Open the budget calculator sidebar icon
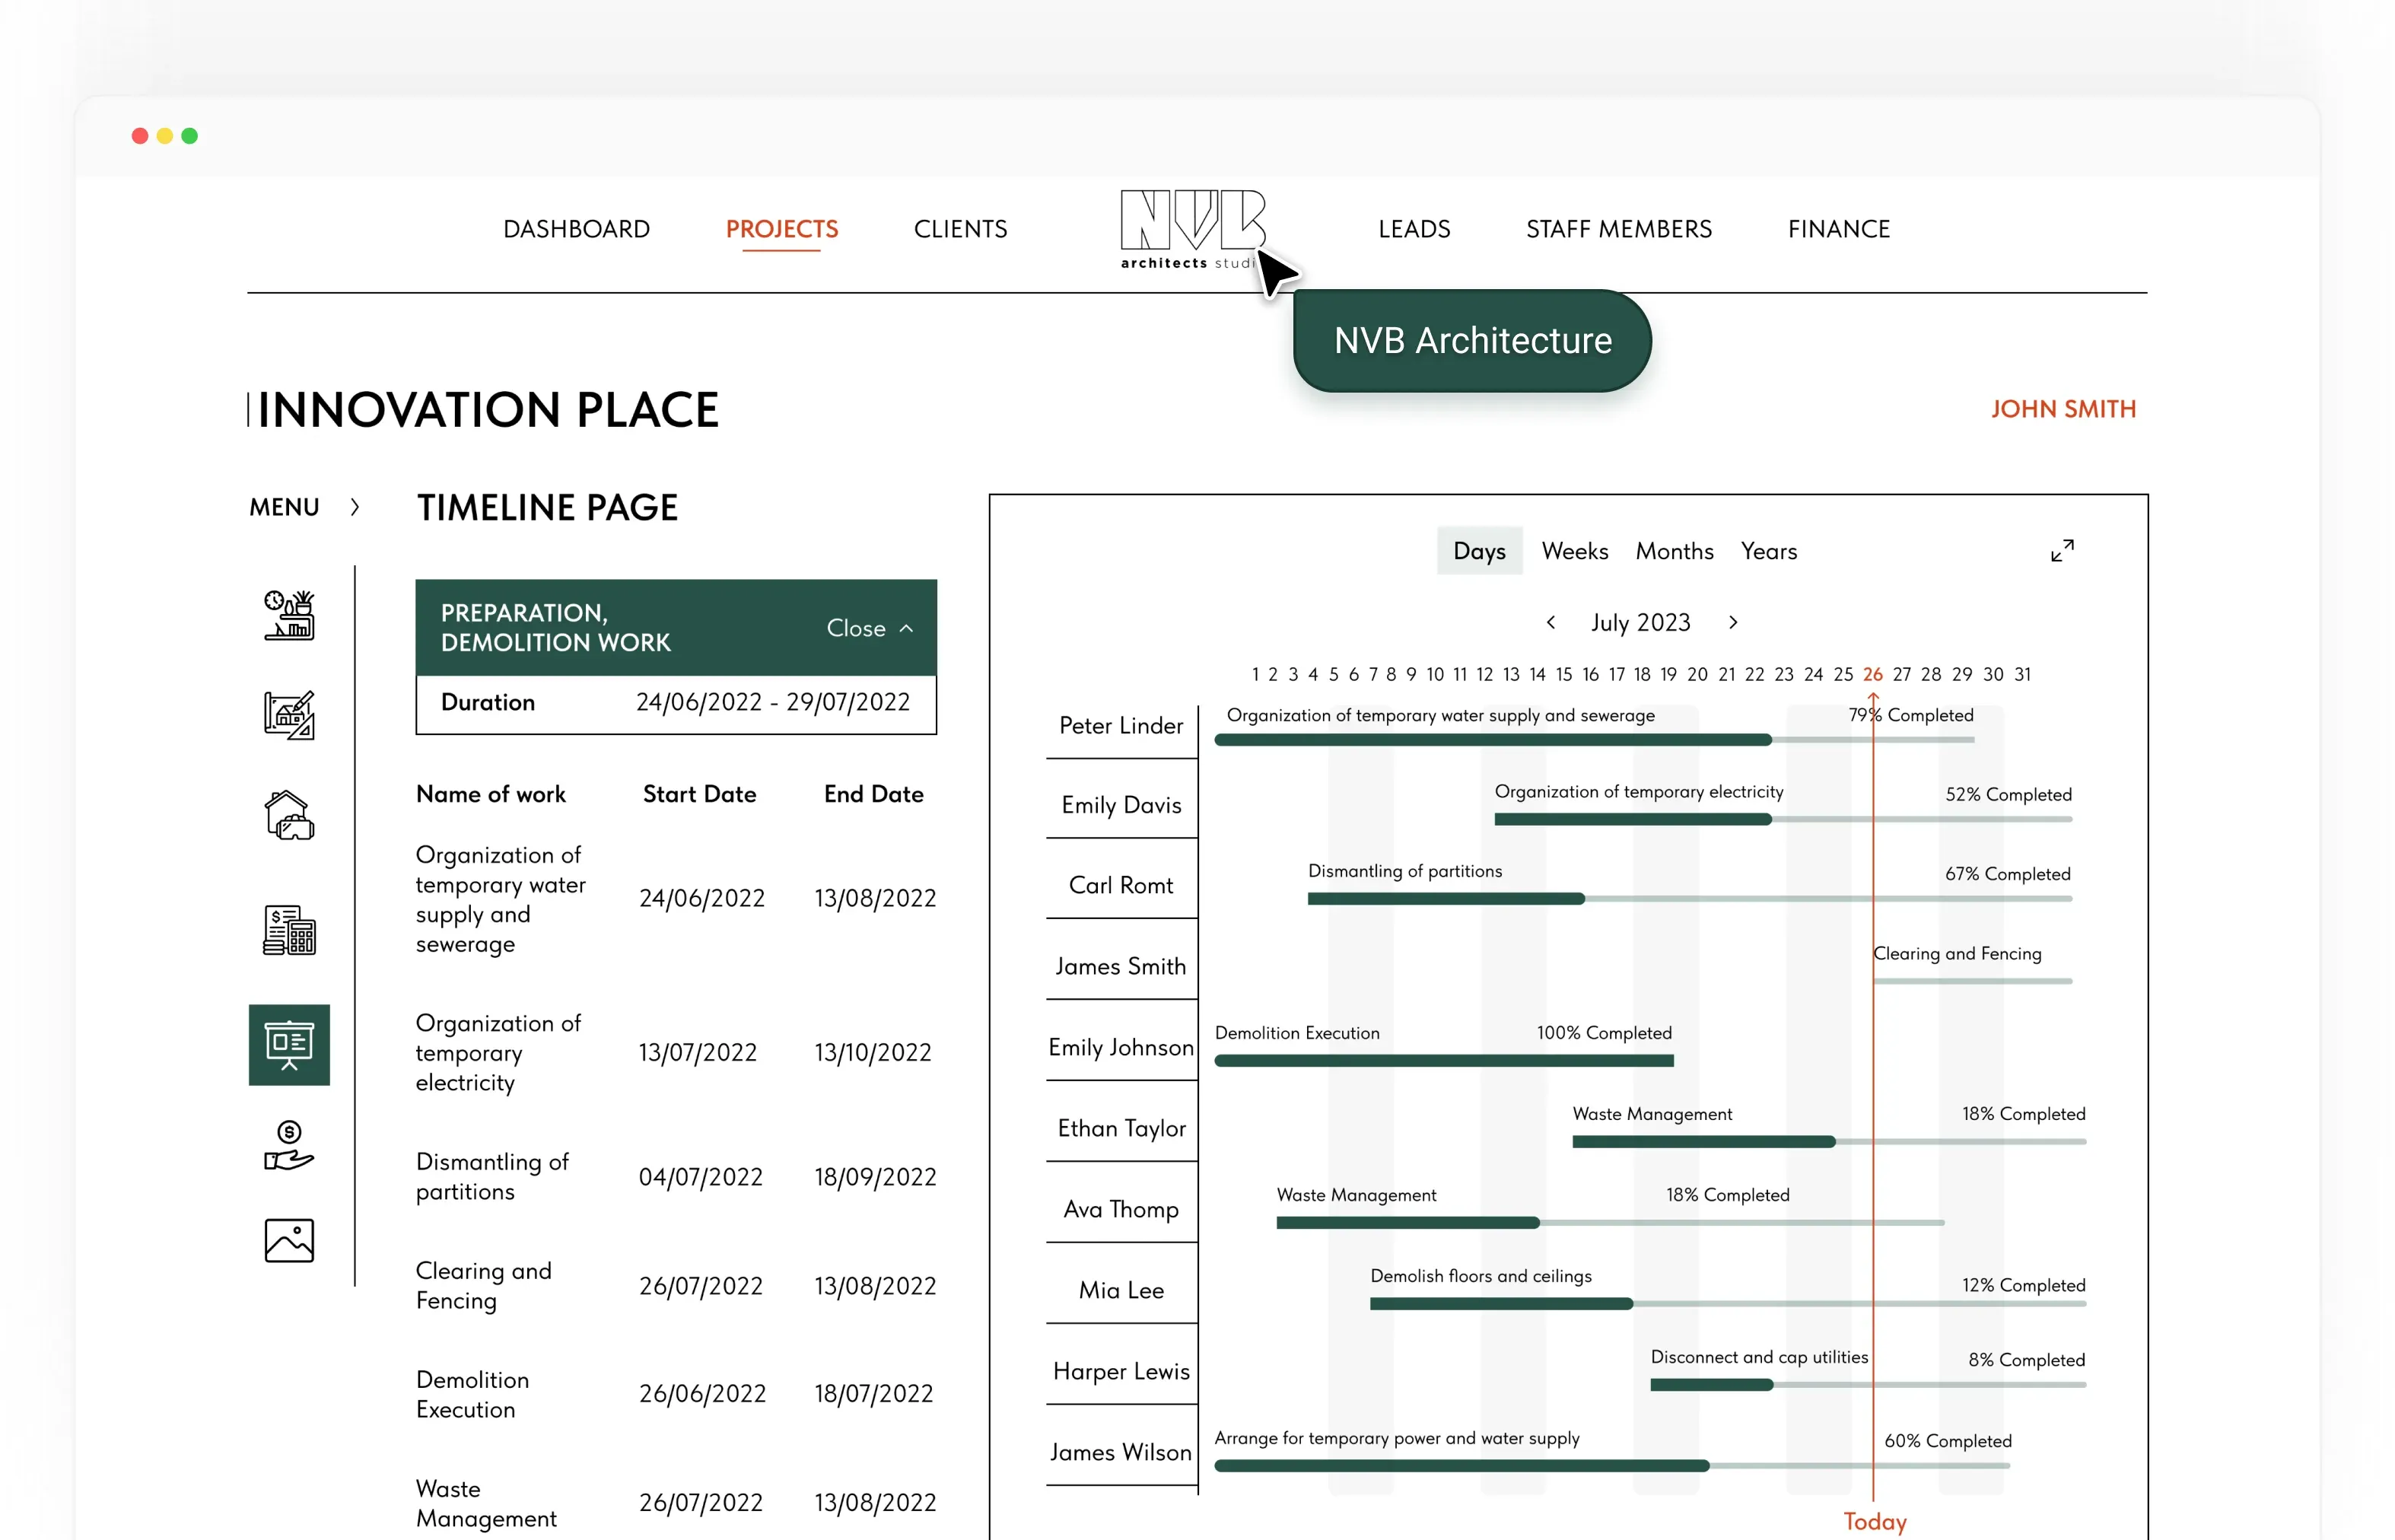This screenshot has width=2395, height=1540. [x=289, y=930]
